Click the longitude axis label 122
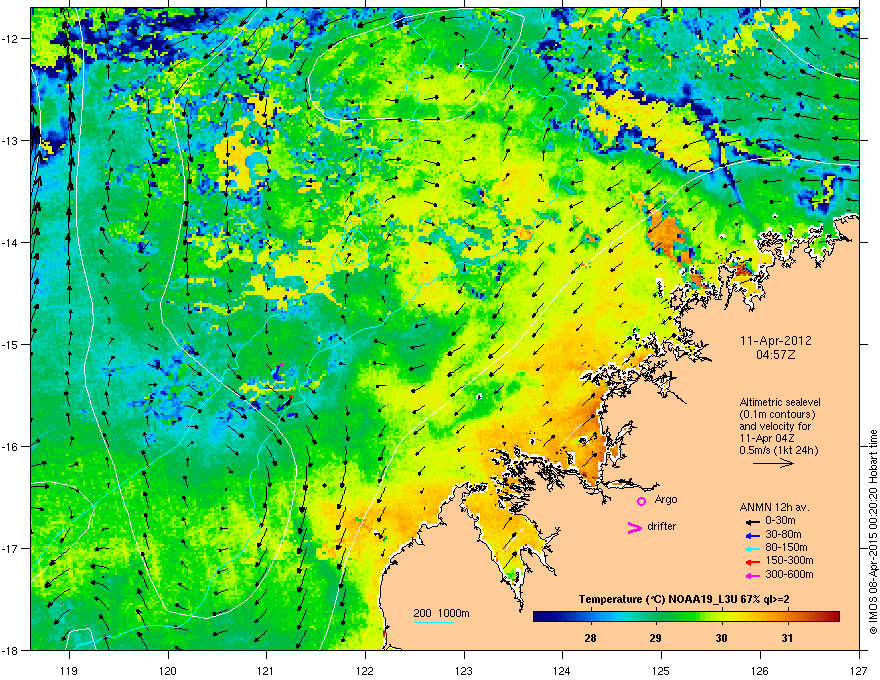 click(365, 670)
